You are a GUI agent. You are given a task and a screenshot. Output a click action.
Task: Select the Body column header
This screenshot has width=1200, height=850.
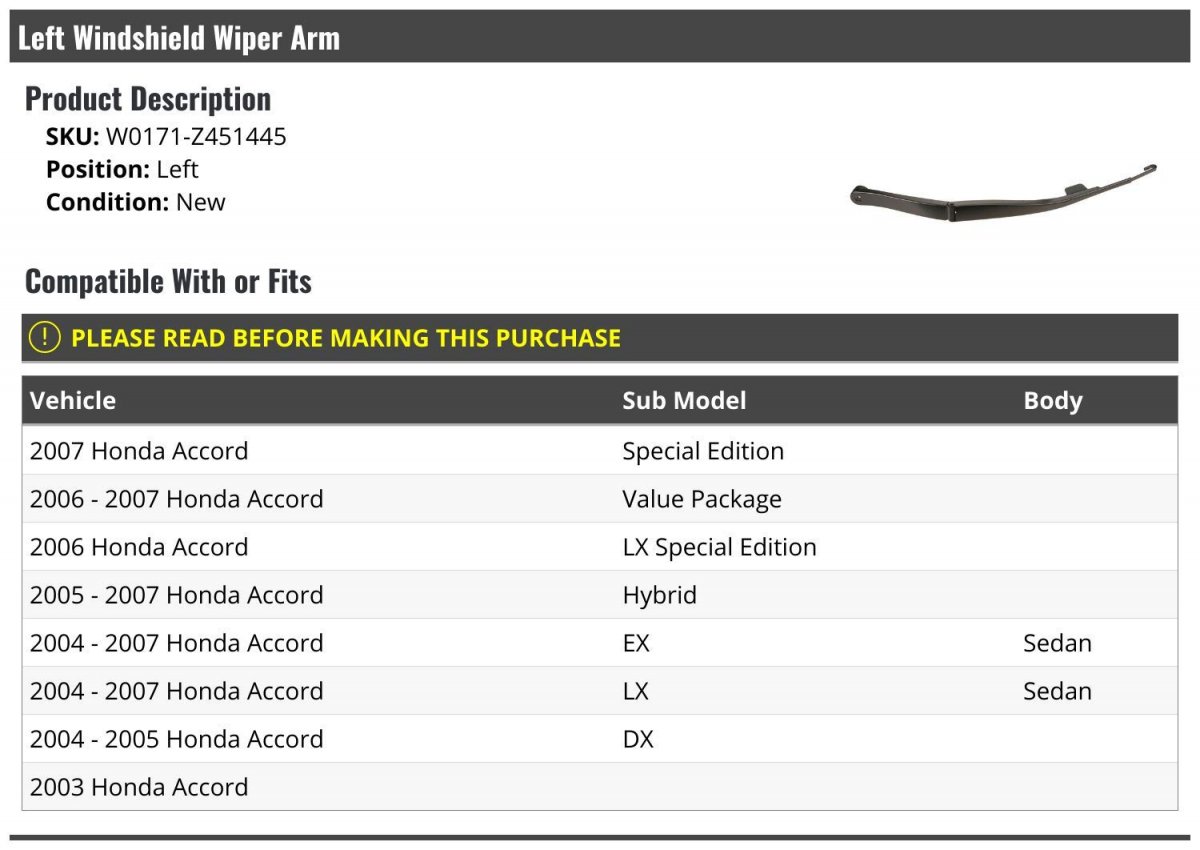click(x=1052, y=401)
